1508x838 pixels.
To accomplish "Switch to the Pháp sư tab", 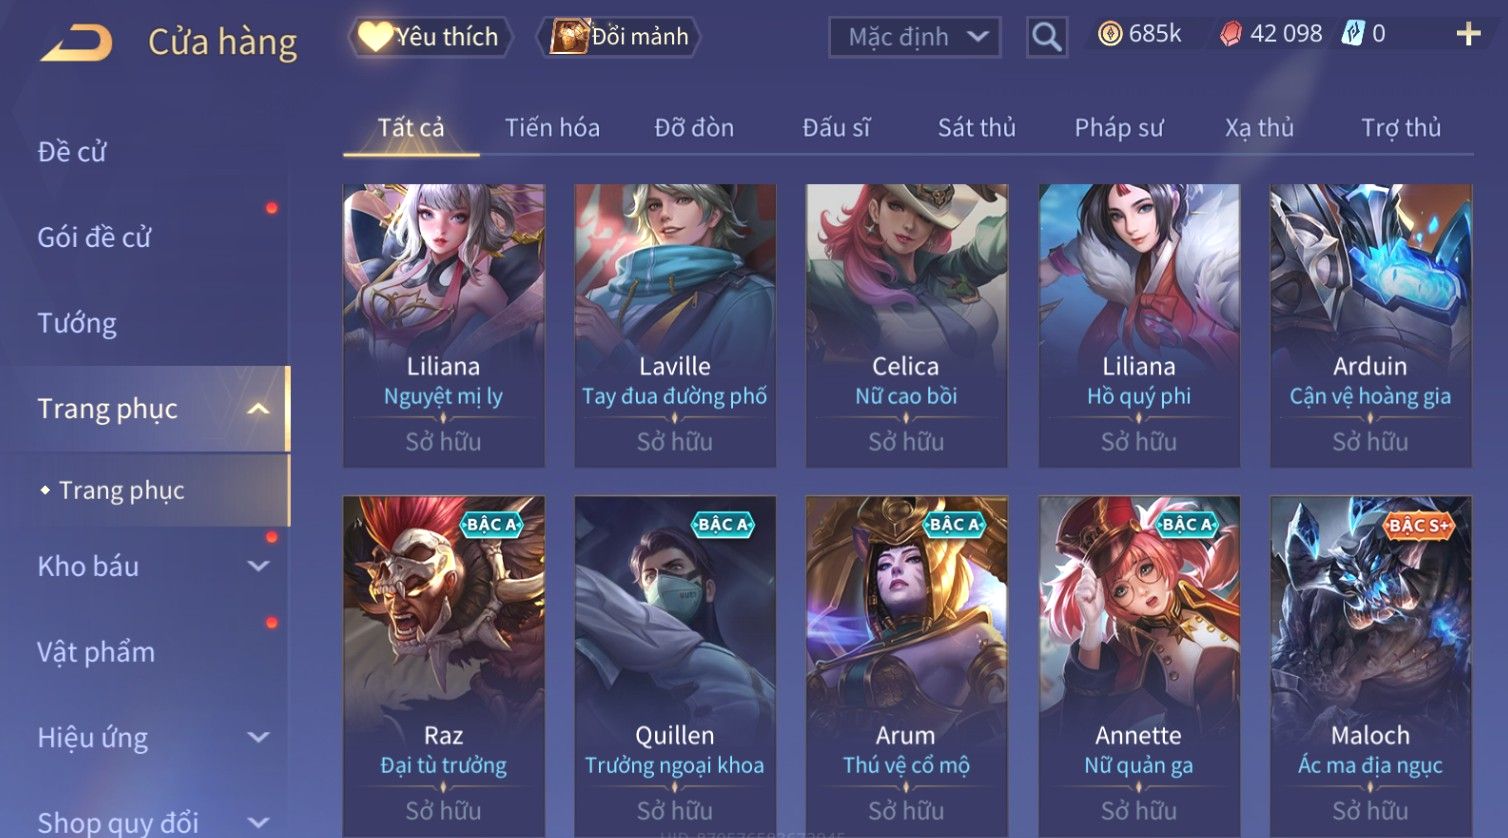I will (x=1118, y=128).
